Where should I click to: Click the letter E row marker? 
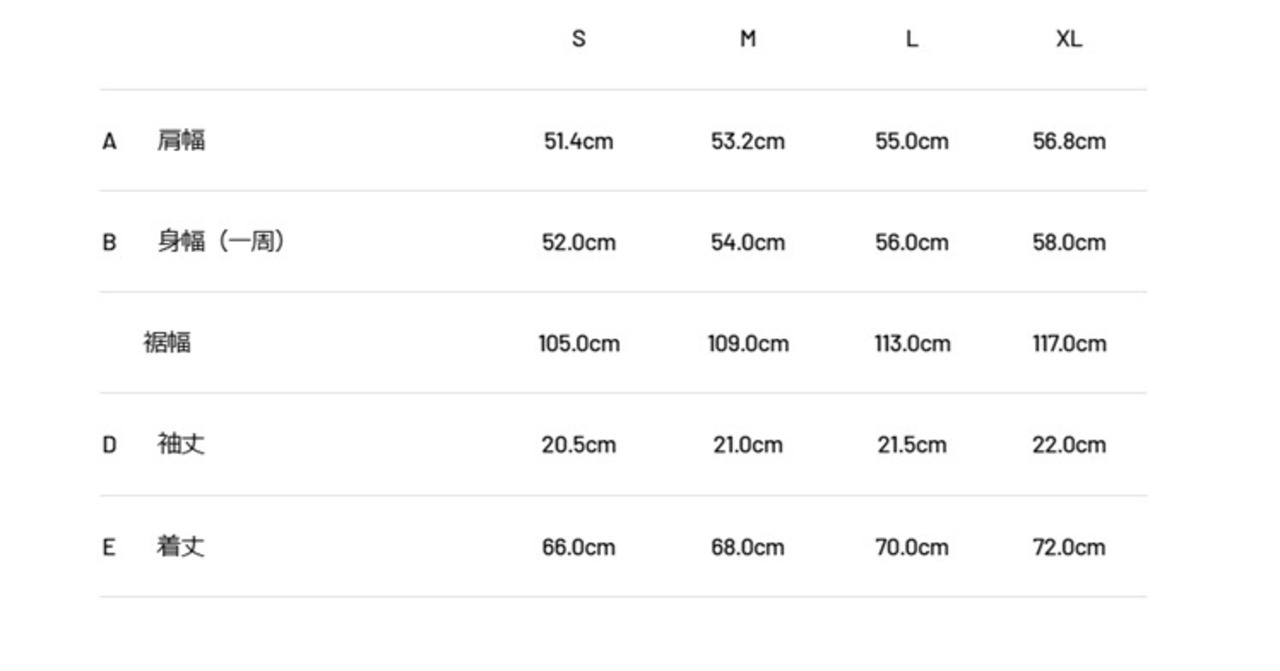[x=109, y=547]
